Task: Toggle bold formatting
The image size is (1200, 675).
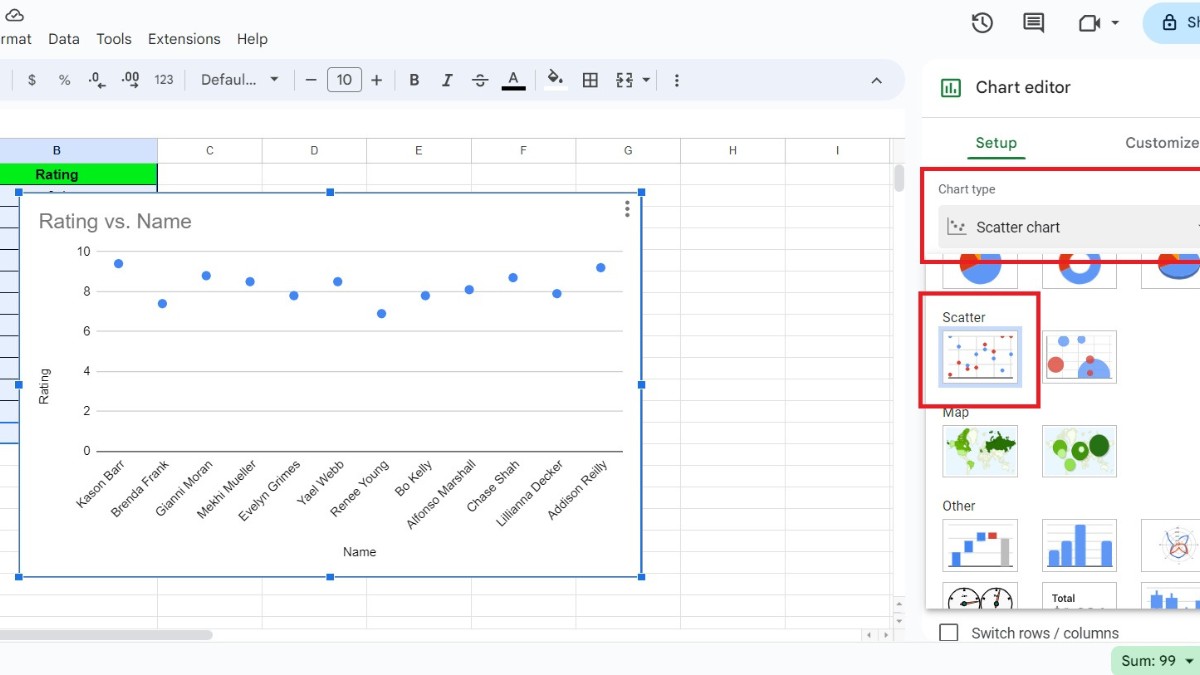Action: (414, 79)
